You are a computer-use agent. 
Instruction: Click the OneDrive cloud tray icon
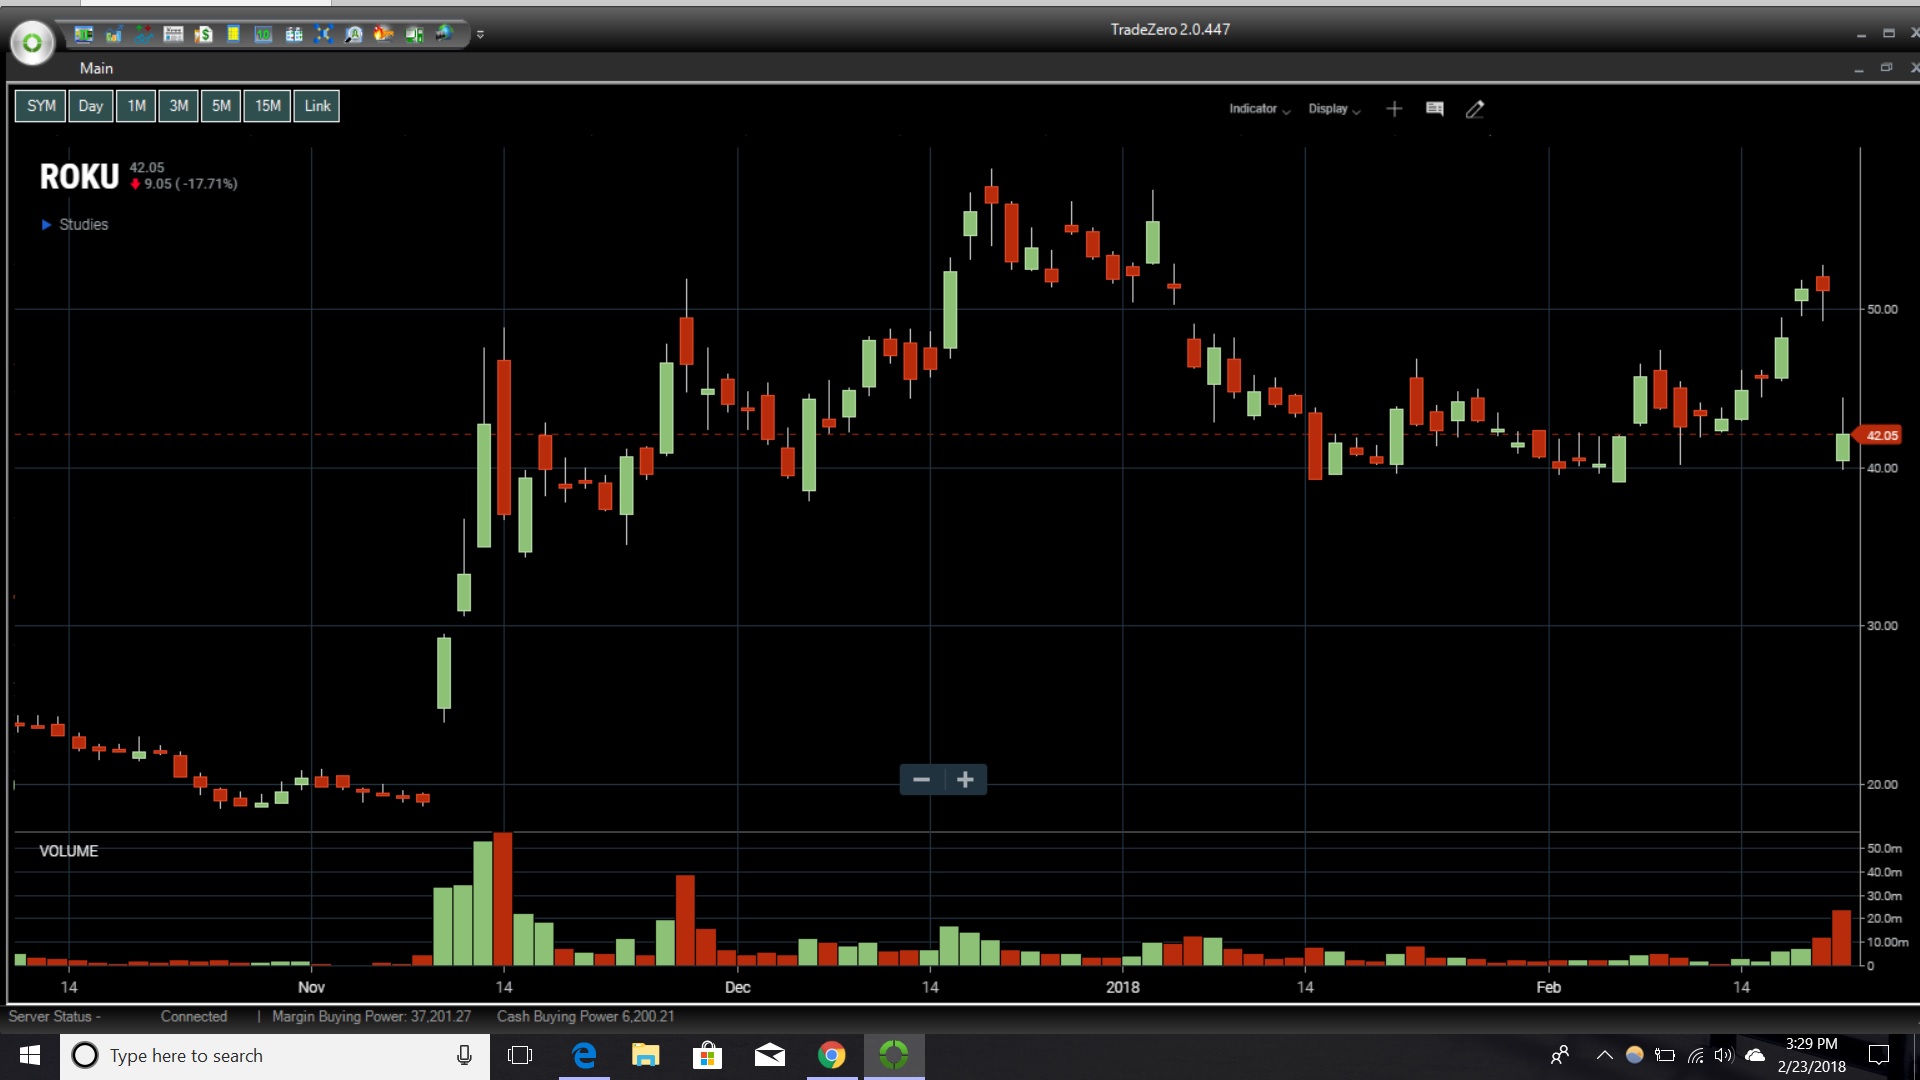1755,1056
